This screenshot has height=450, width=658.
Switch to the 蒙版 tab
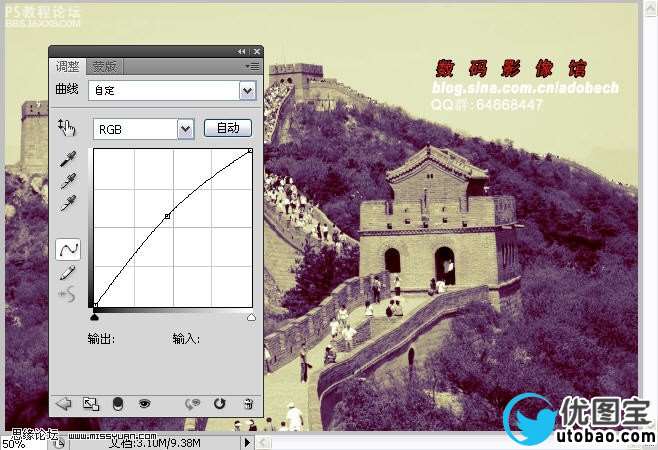(104, 67)
